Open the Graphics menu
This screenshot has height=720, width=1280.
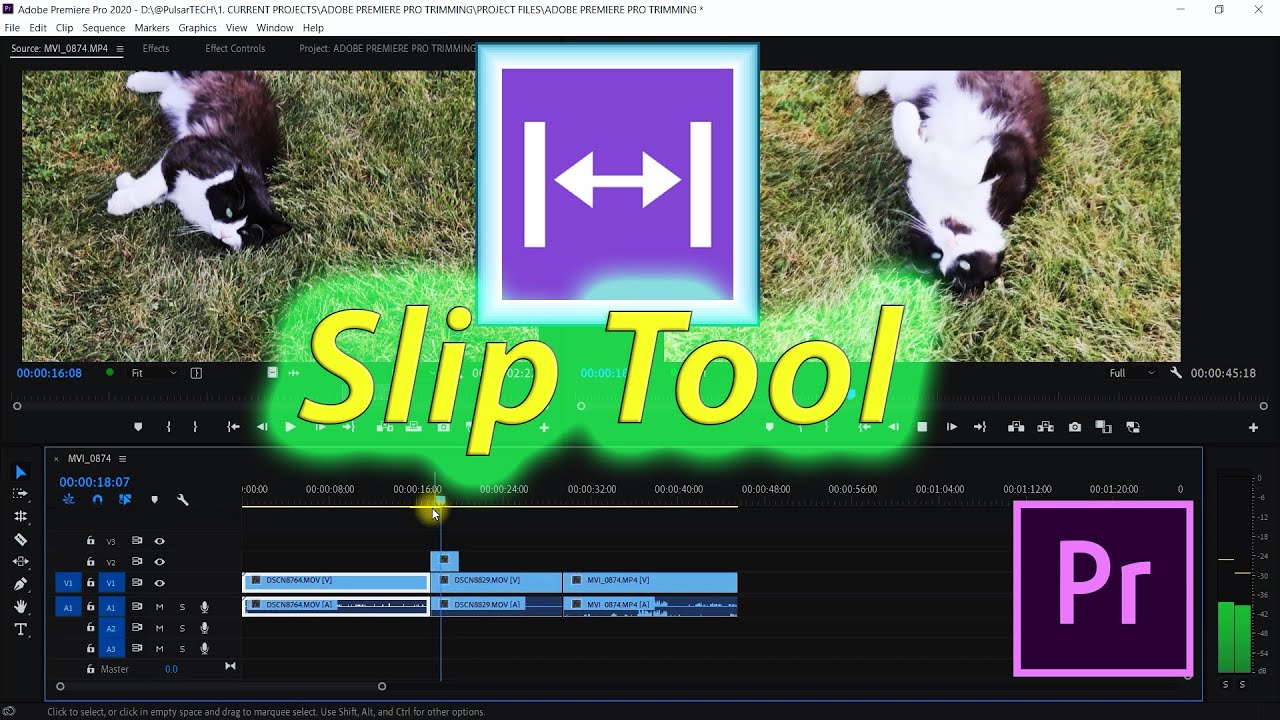tap(197, 28)
